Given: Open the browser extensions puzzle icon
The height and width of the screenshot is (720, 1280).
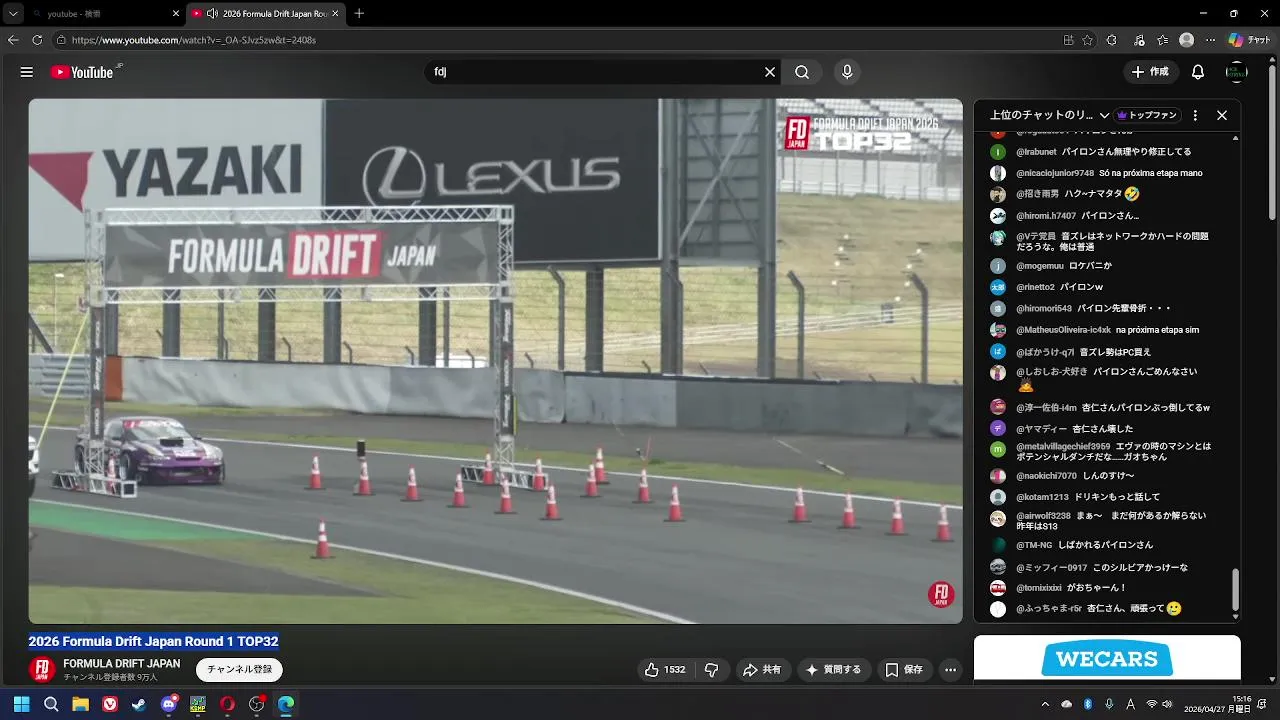Looking at the screenshot, I should pyautogui.click(x=1112, y=40).
